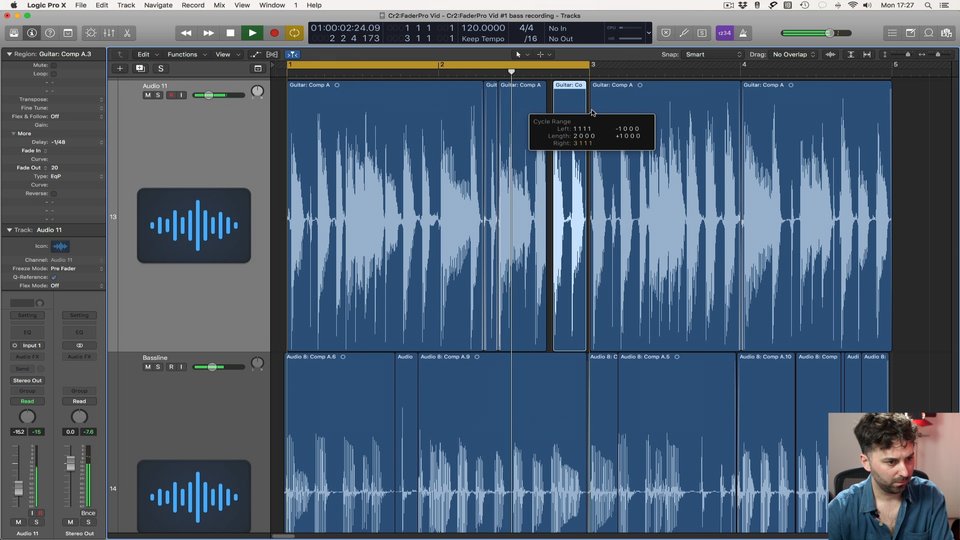Click the Fast Forward transport button
The height and width of the screenshot is (540, 960).
(208, 33)
